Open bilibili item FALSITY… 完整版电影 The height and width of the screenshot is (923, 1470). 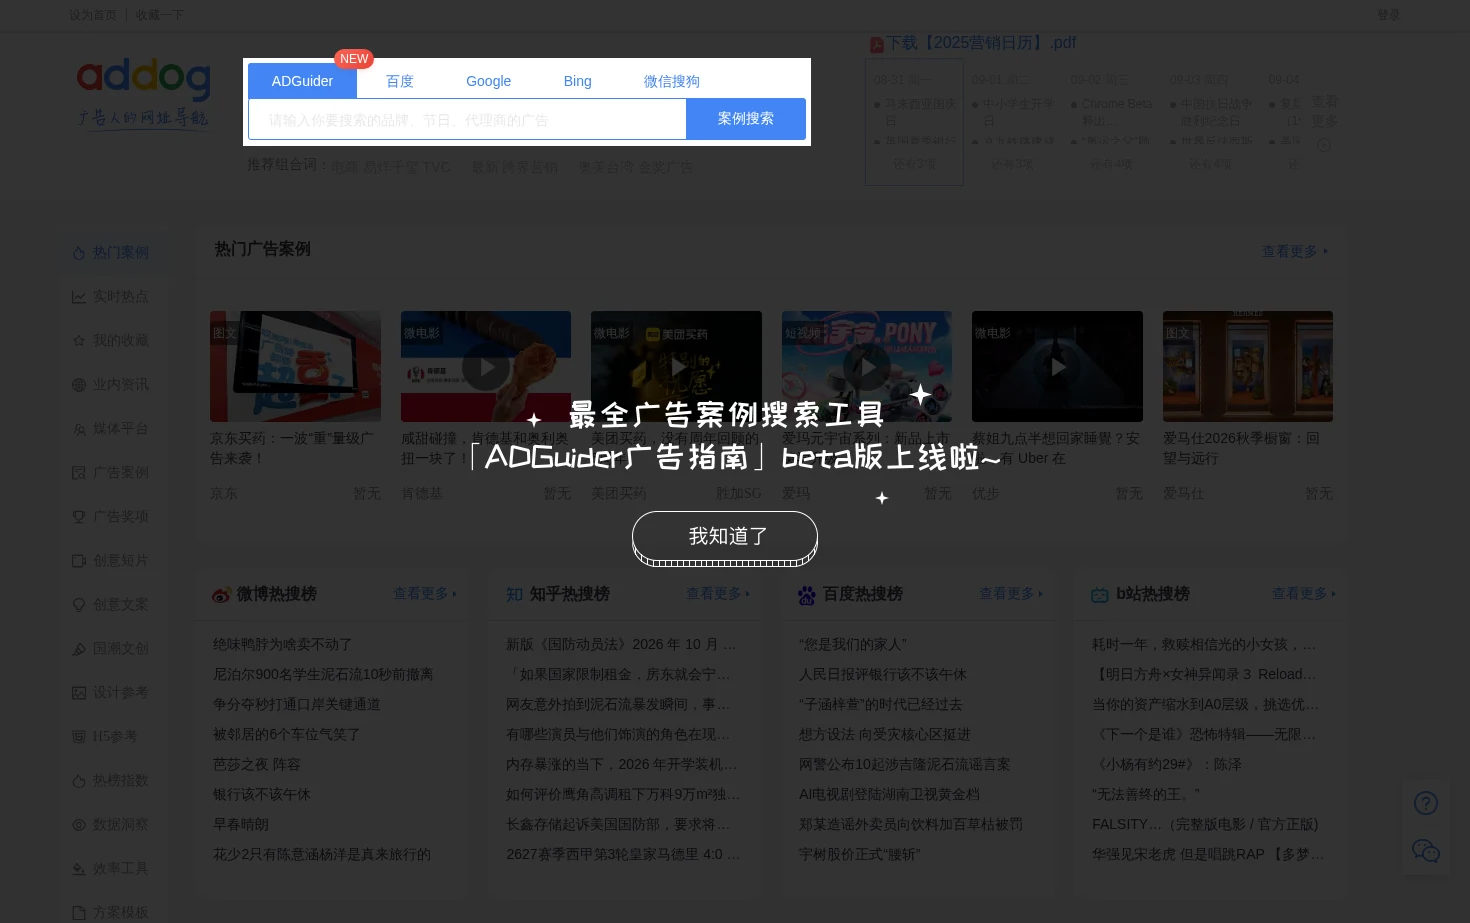[1205, 825]
